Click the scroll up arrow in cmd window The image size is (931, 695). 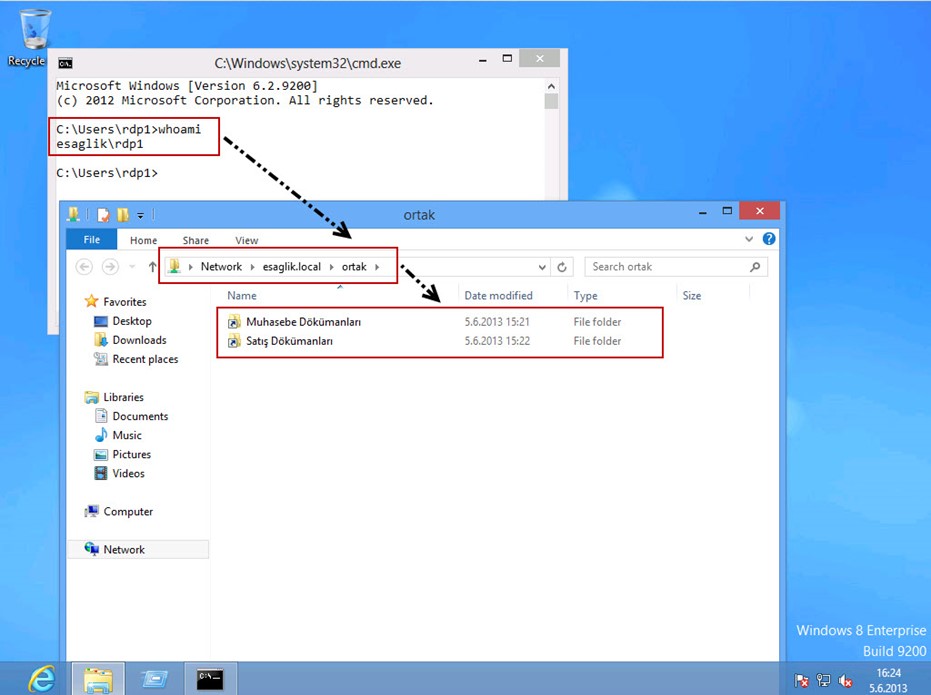[551, 87]
